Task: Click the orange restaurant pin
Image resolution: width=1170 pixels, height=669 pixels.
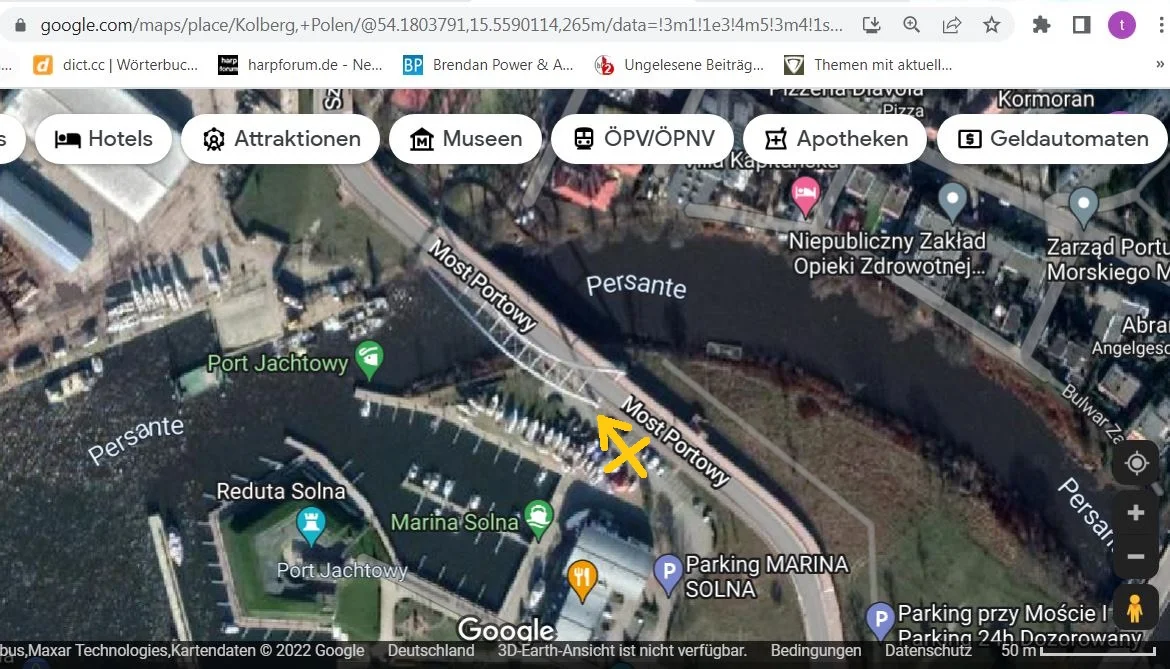Action: [x=582, y=576]
